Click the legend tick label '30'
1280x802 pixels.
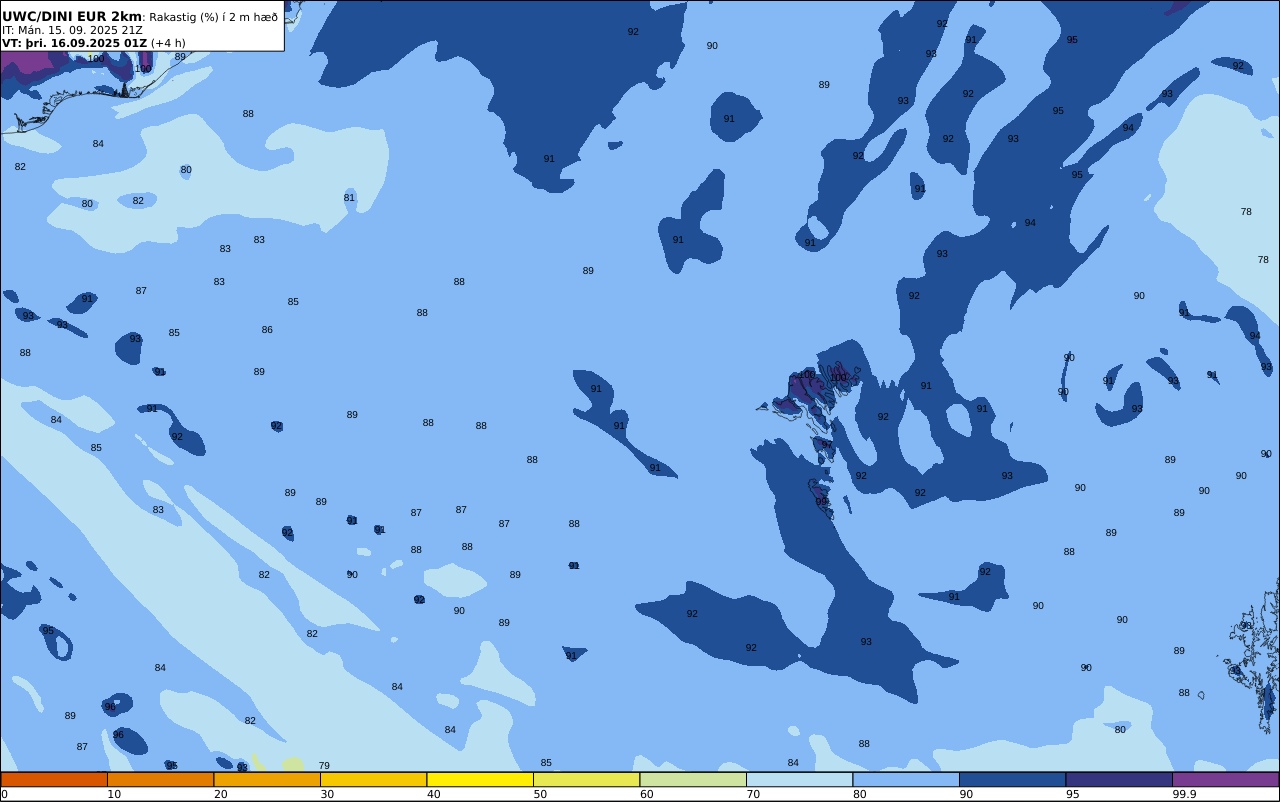(x=327, y=794)
